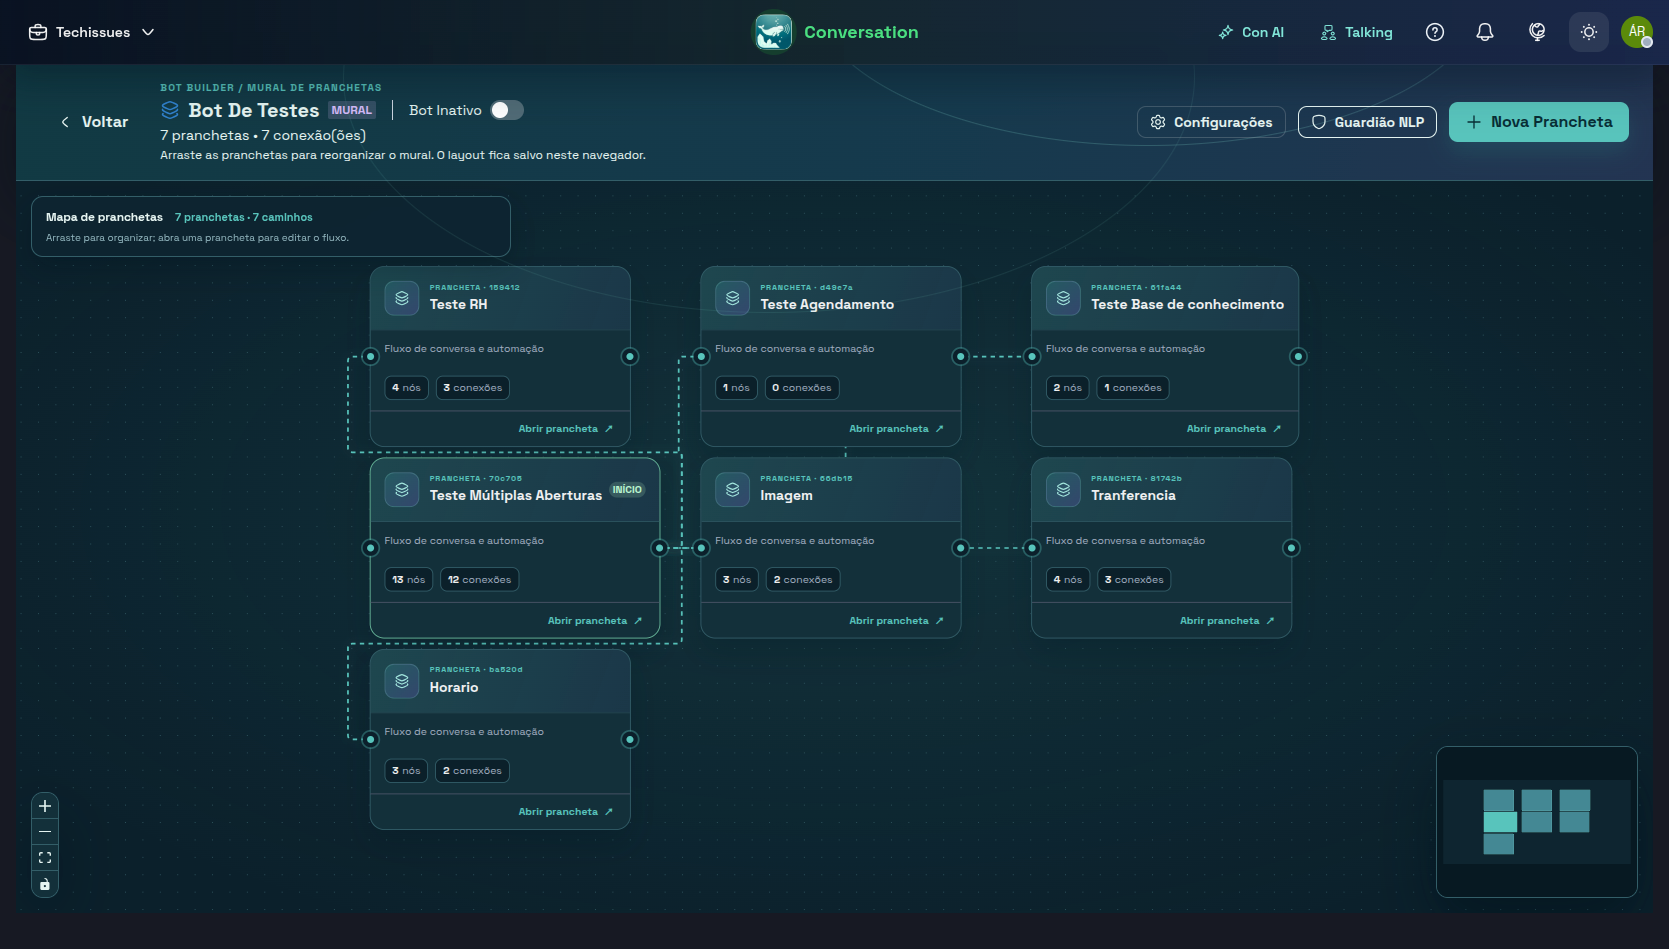Click the 12 conexões chip
The height and width of the screenshot is (949, 1669).
(x=480, y=580)
